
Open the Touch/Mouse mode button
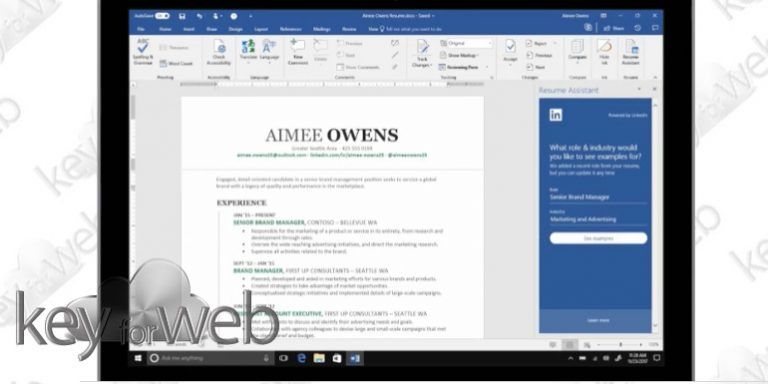point(216,16)
